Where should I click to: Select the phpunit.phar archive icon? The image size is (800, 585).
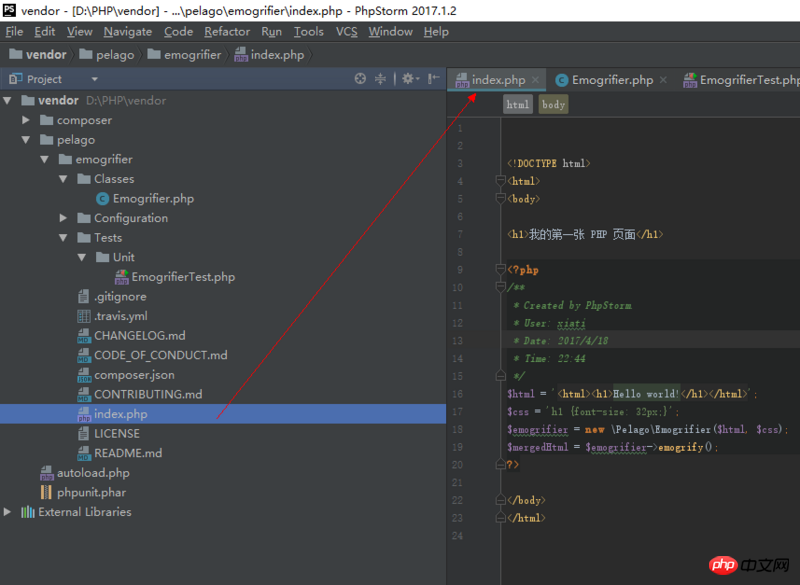[x=46, y=492]
